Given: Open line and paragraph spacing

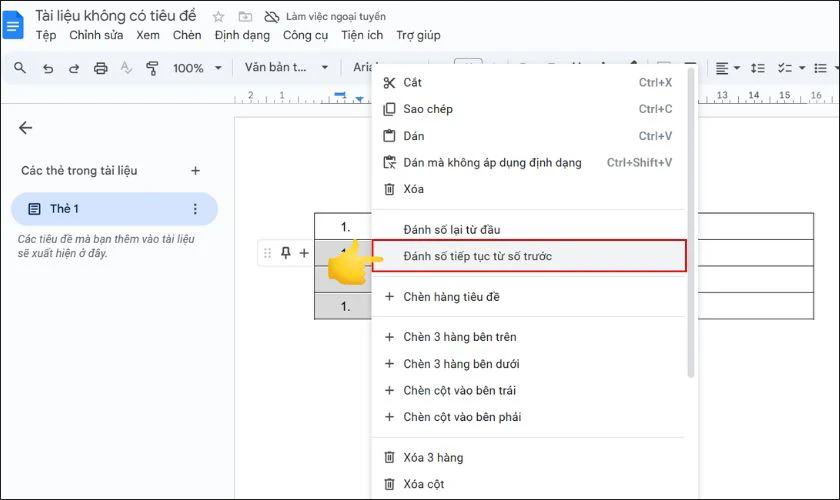Looking at the screenshot, I should pyautogui.click(x=758, y=68).
